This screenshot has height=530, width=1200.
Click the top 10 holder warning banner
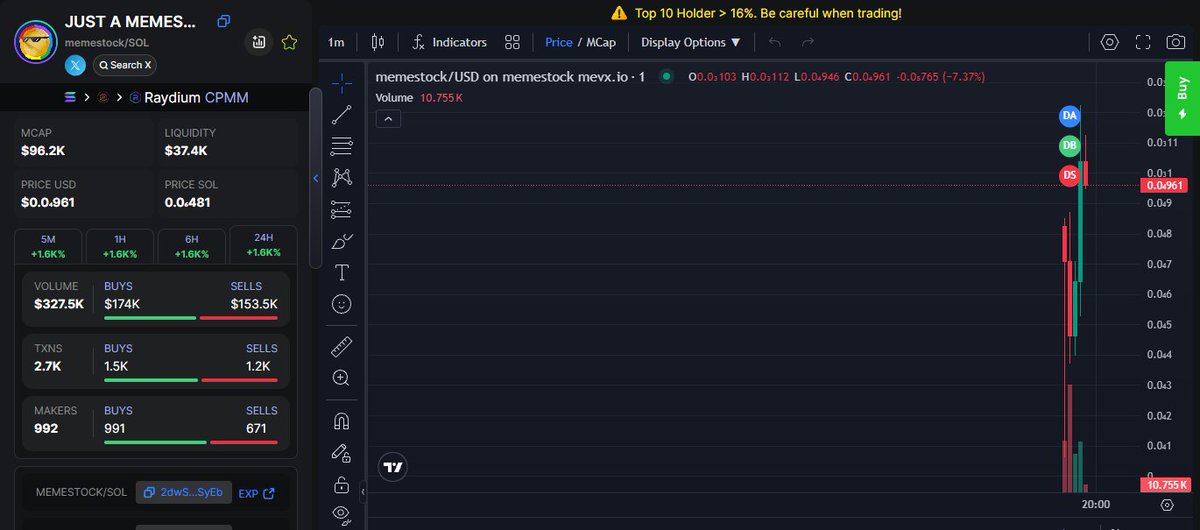point(756,13)
